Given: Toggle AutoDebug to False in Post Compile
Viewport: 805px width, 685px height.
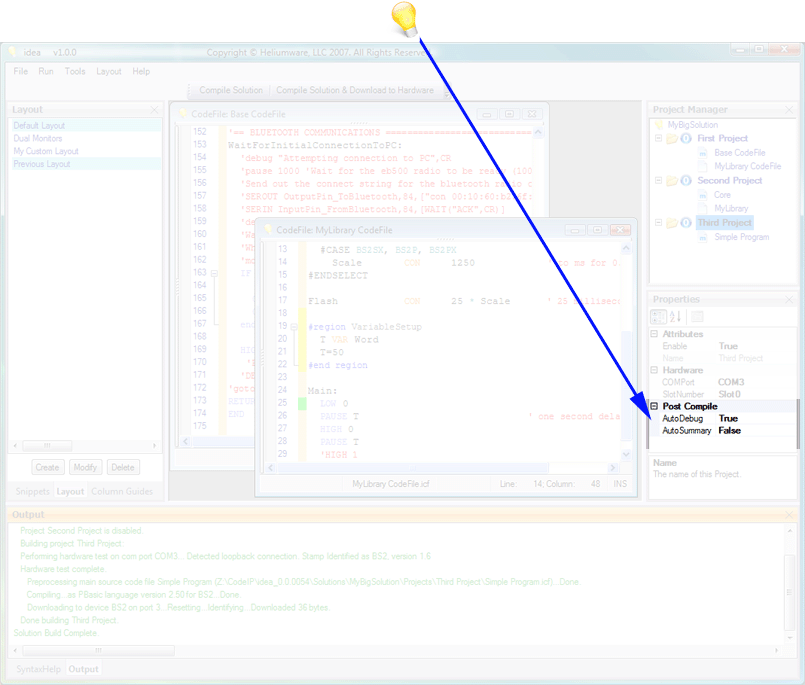Looking at the screenshot, I should pos(728,418).
